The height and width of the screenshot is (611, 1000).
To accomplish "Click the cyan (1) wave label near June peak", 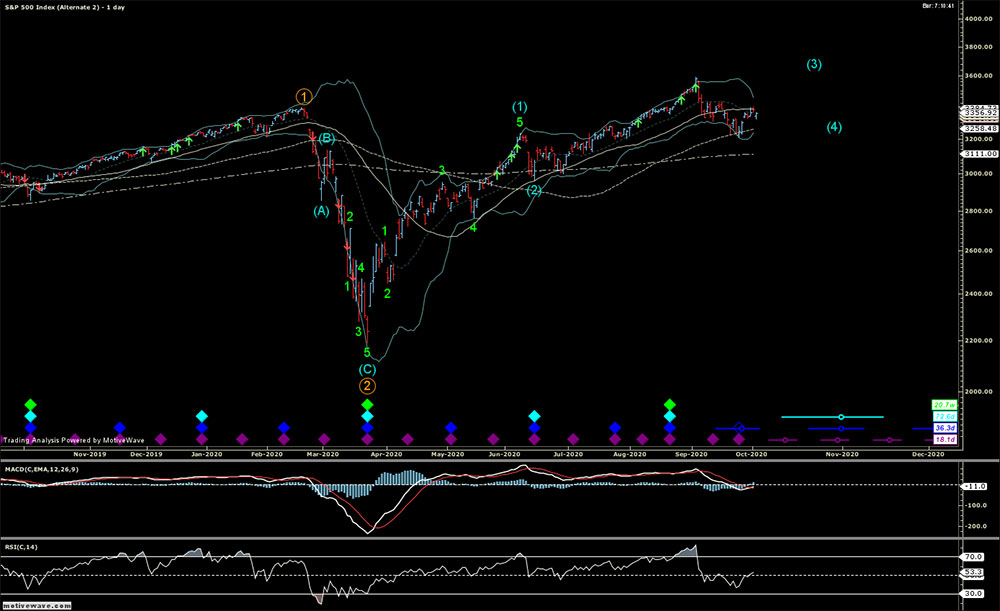I will 520,107.
